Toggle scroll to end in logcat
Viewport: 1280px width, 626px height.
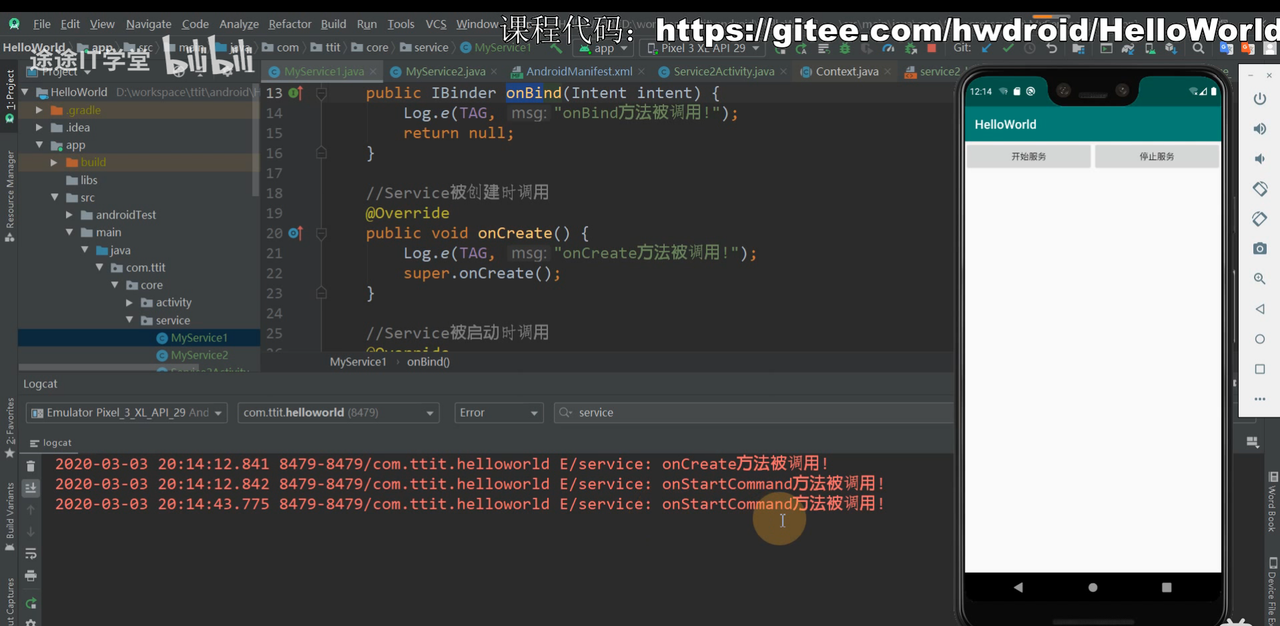(31, 488)
